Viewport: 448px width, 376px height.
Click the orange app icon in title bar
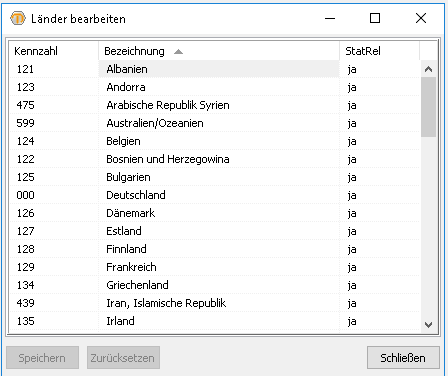(x=18, y=19)
